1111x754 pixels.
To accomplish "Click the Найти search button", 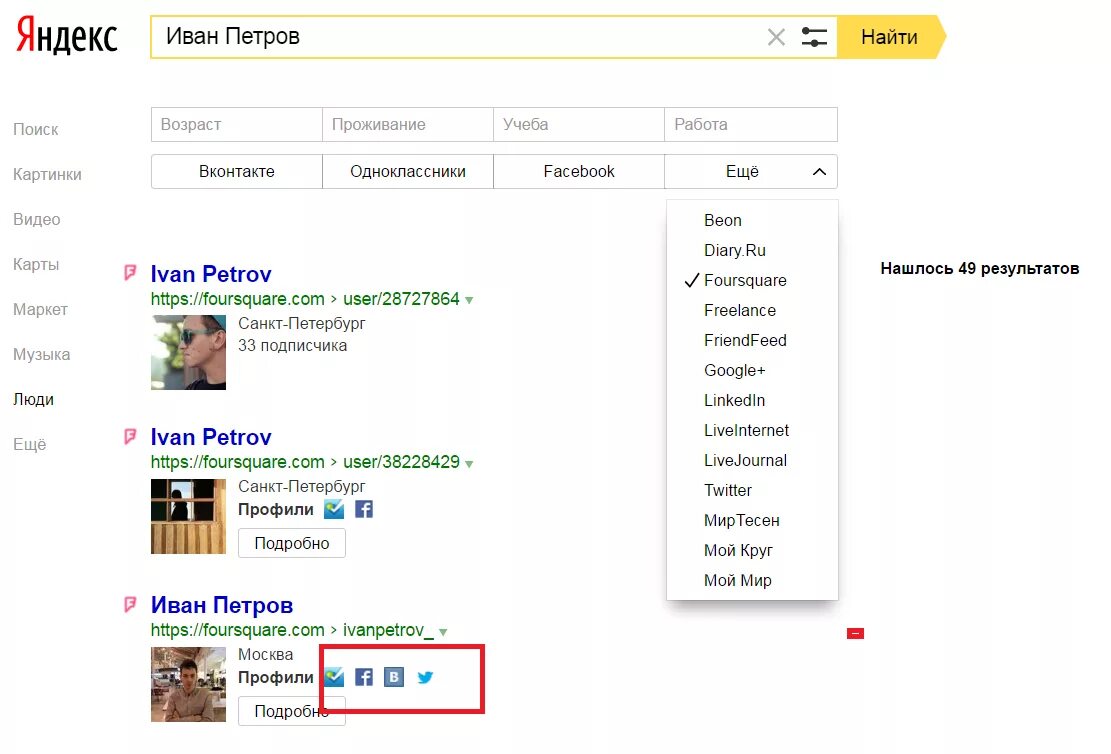I will point(890,37).
